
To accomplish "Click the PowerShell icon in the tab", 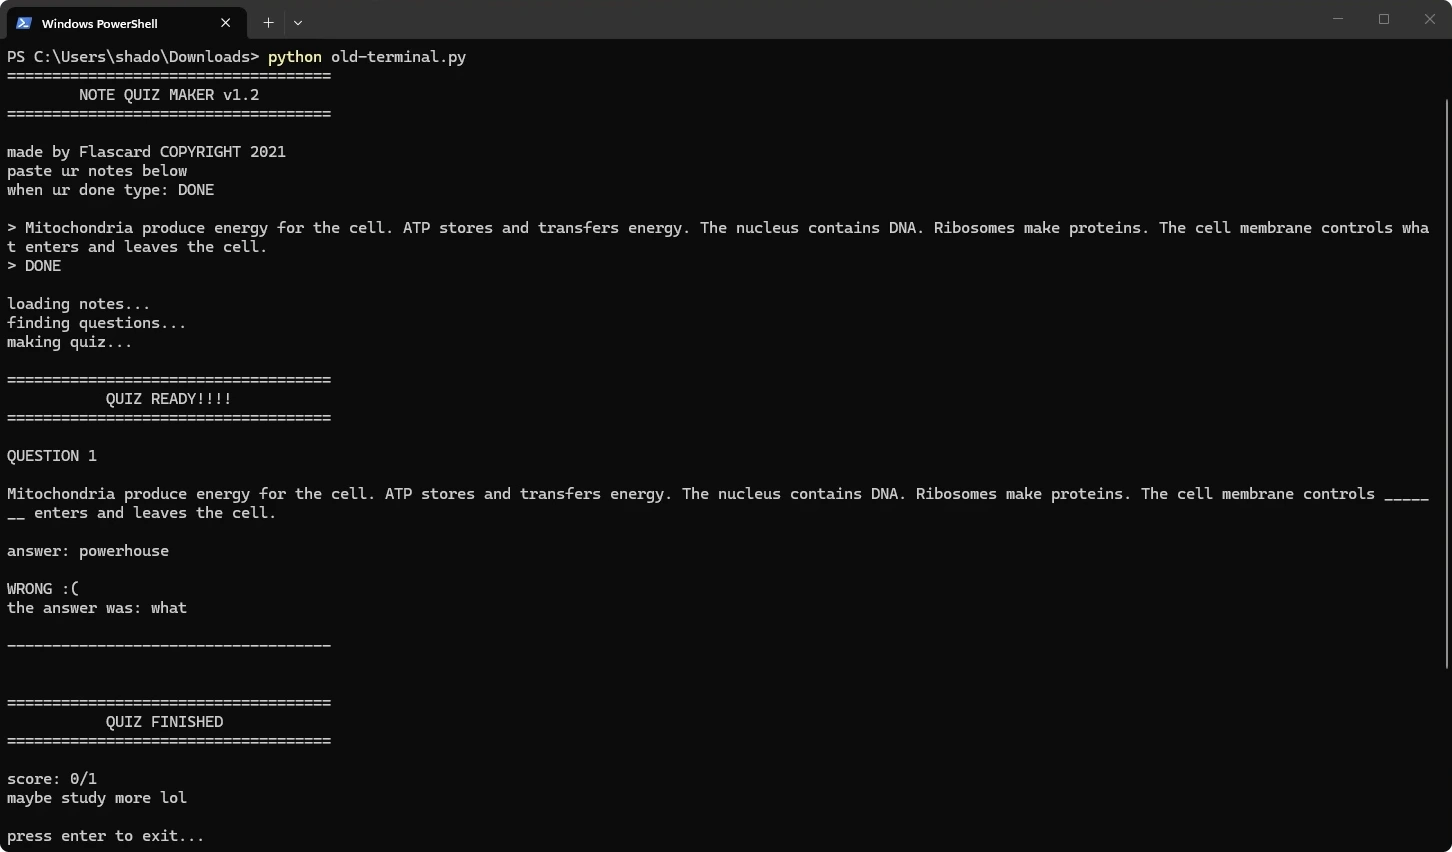I will [x=24, y=23].
